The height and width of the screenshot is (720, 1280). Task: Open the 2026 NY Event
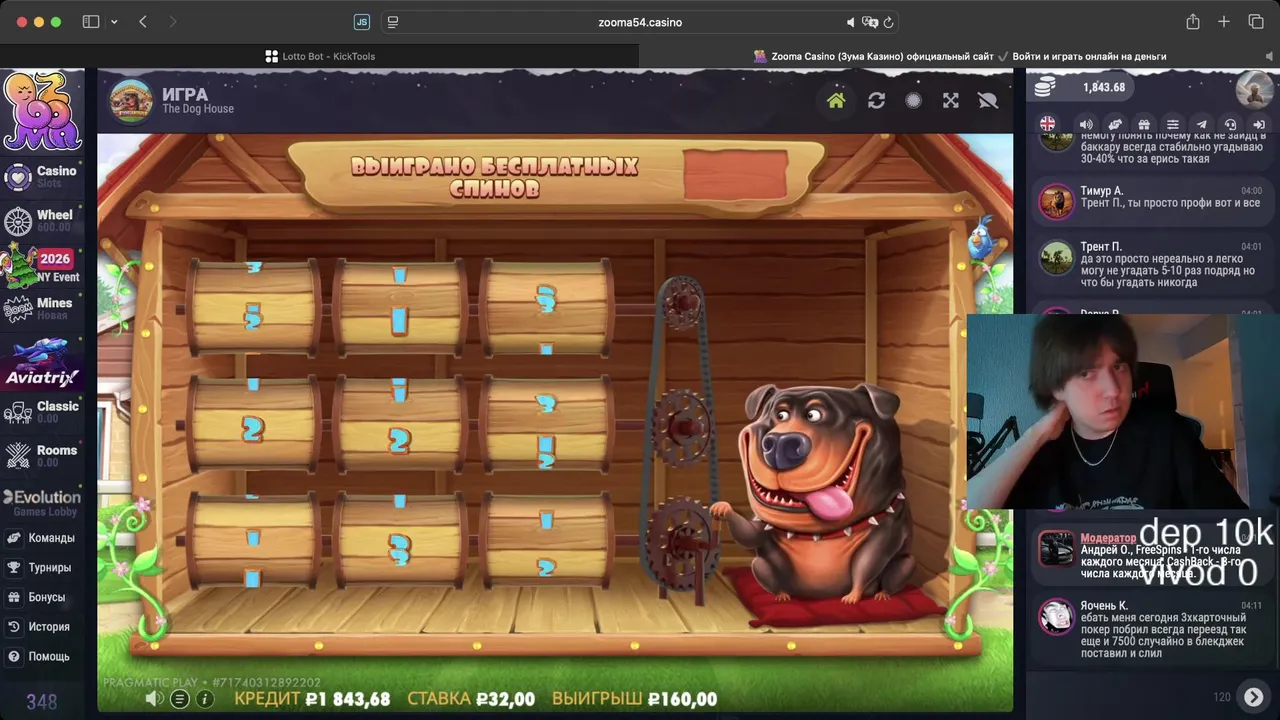42,265
